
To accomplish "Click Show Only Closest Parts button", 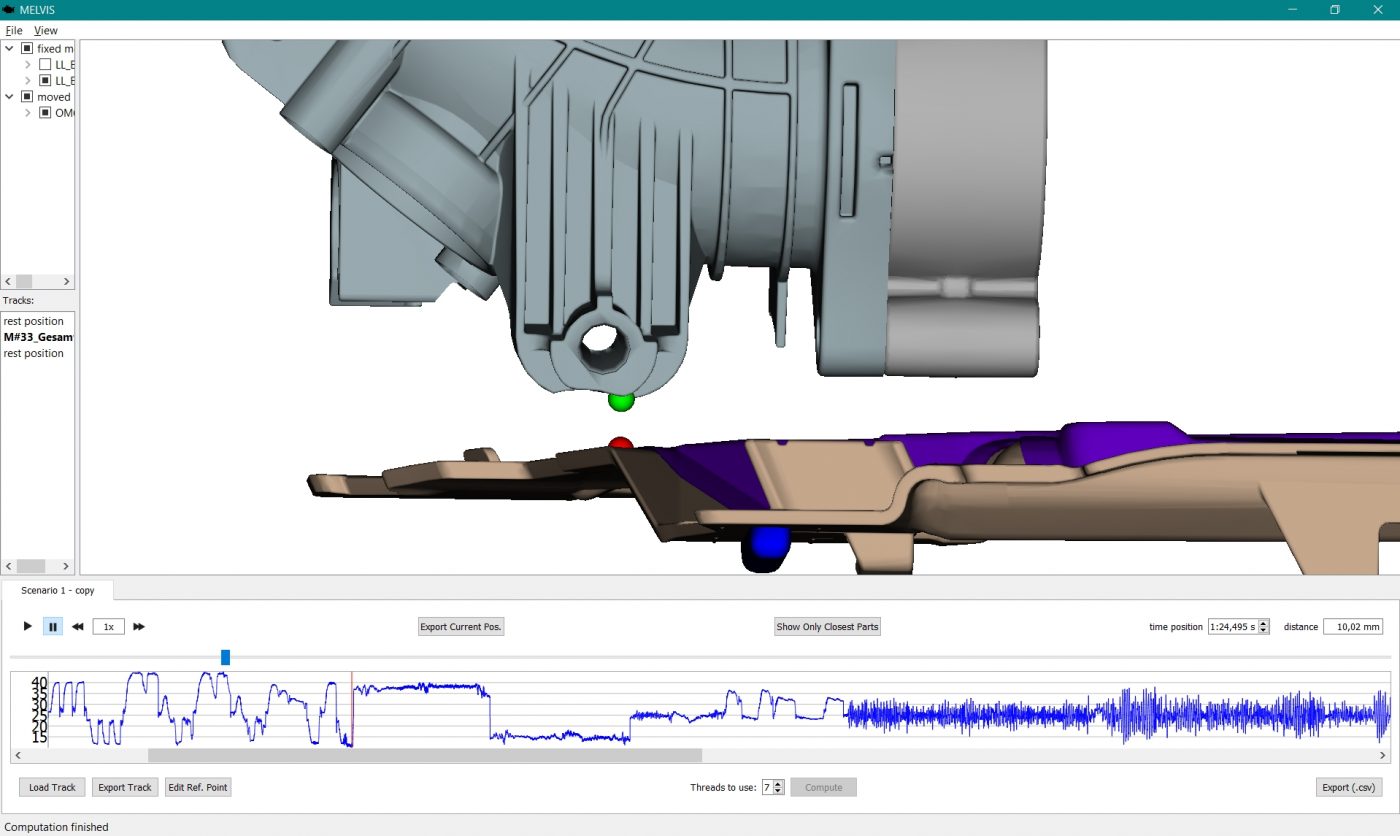I will coord(827,627).
